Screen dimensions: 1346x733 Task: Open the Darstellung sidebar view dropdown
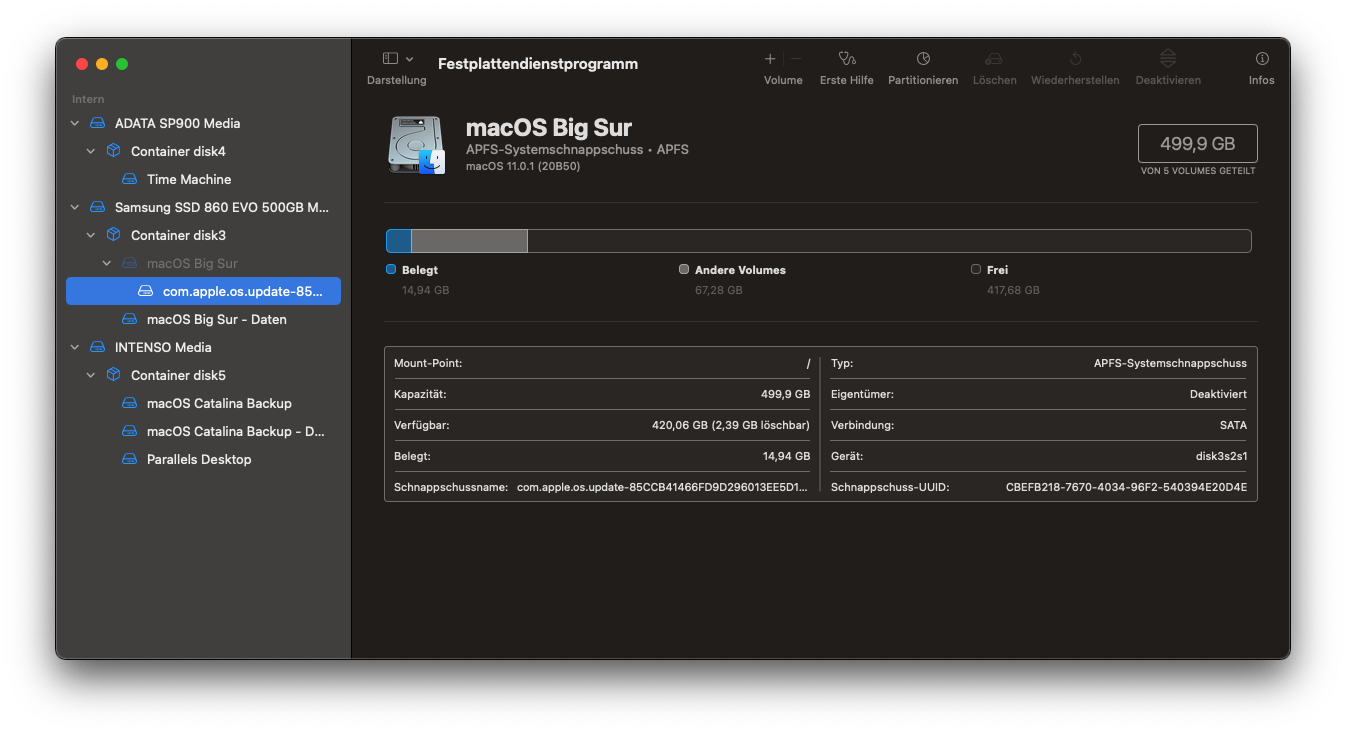397,59
